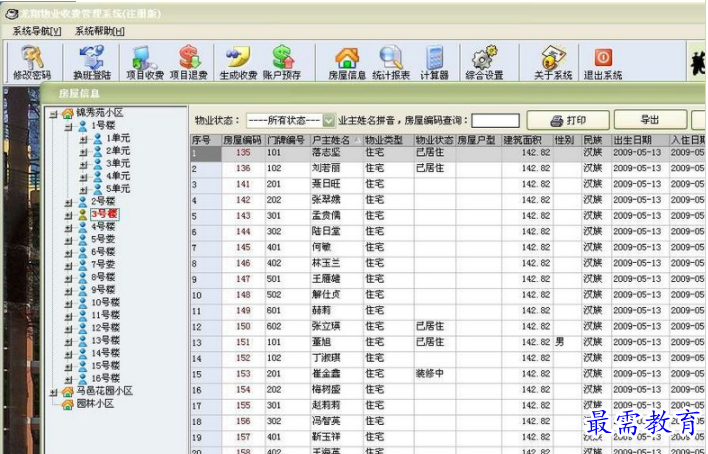
Task: Expand the 马邑花园小区 tree node
Action: 54,392
